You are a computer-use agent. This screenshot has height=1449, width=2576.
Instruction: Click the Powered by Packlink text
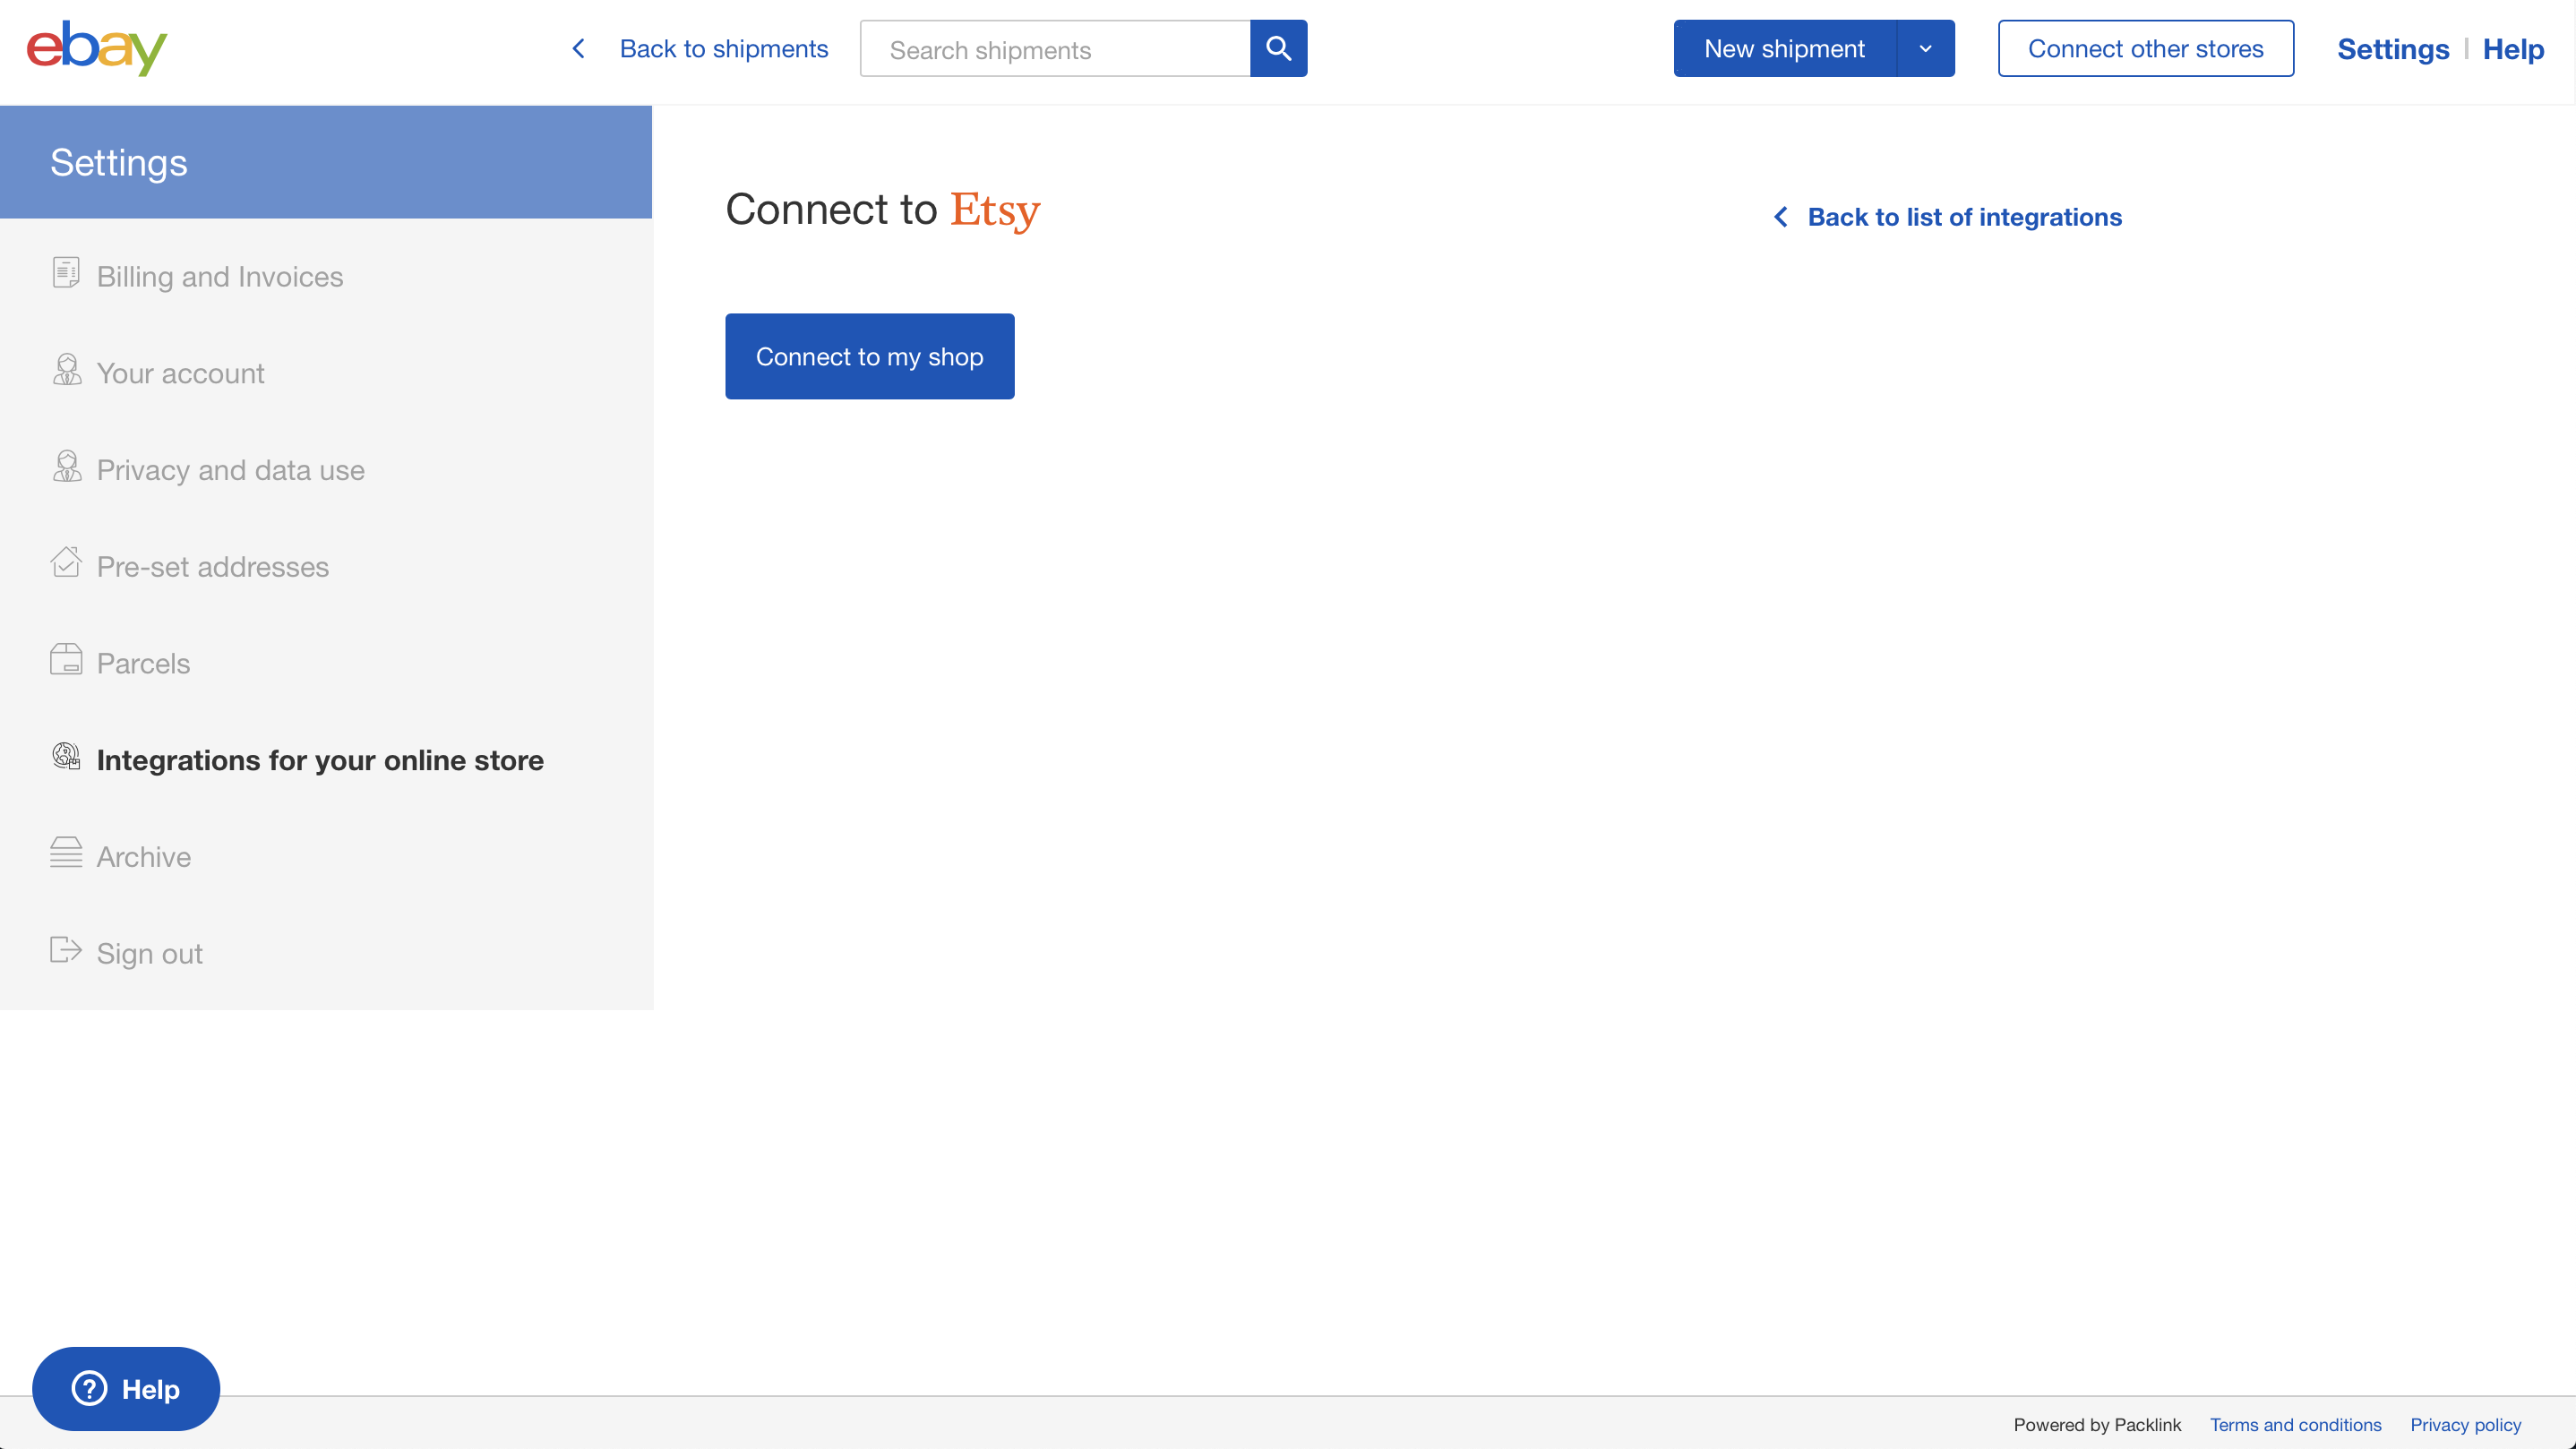coord(2097,1424)
